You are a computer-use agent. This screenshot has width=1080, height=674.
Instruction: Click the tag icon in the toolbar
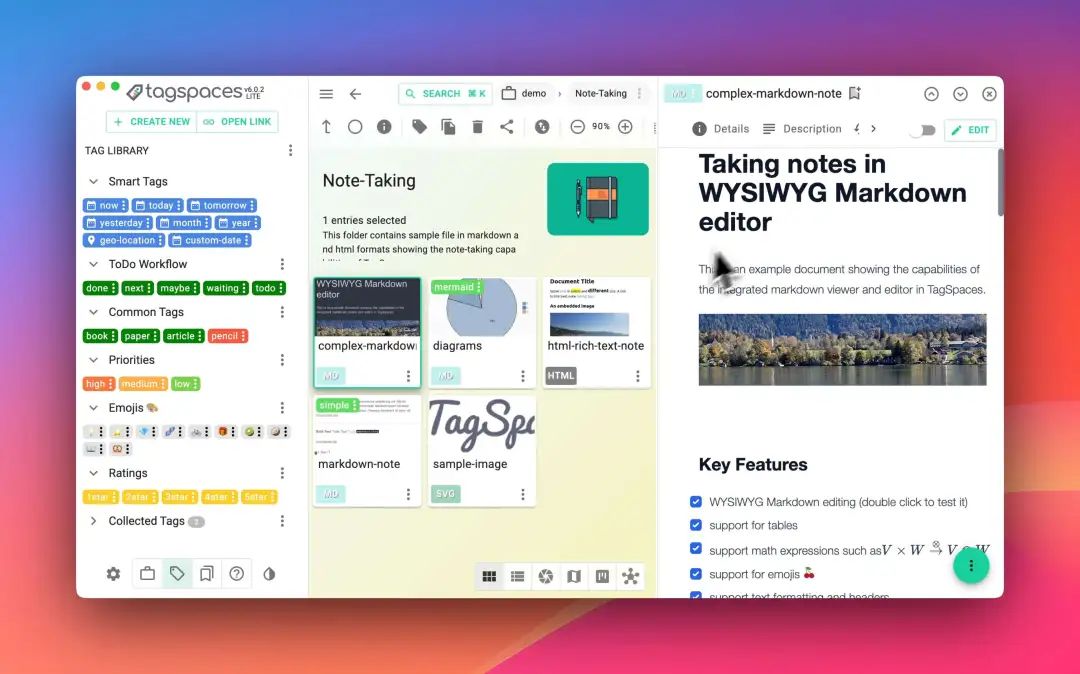click(x=419, y=127)
